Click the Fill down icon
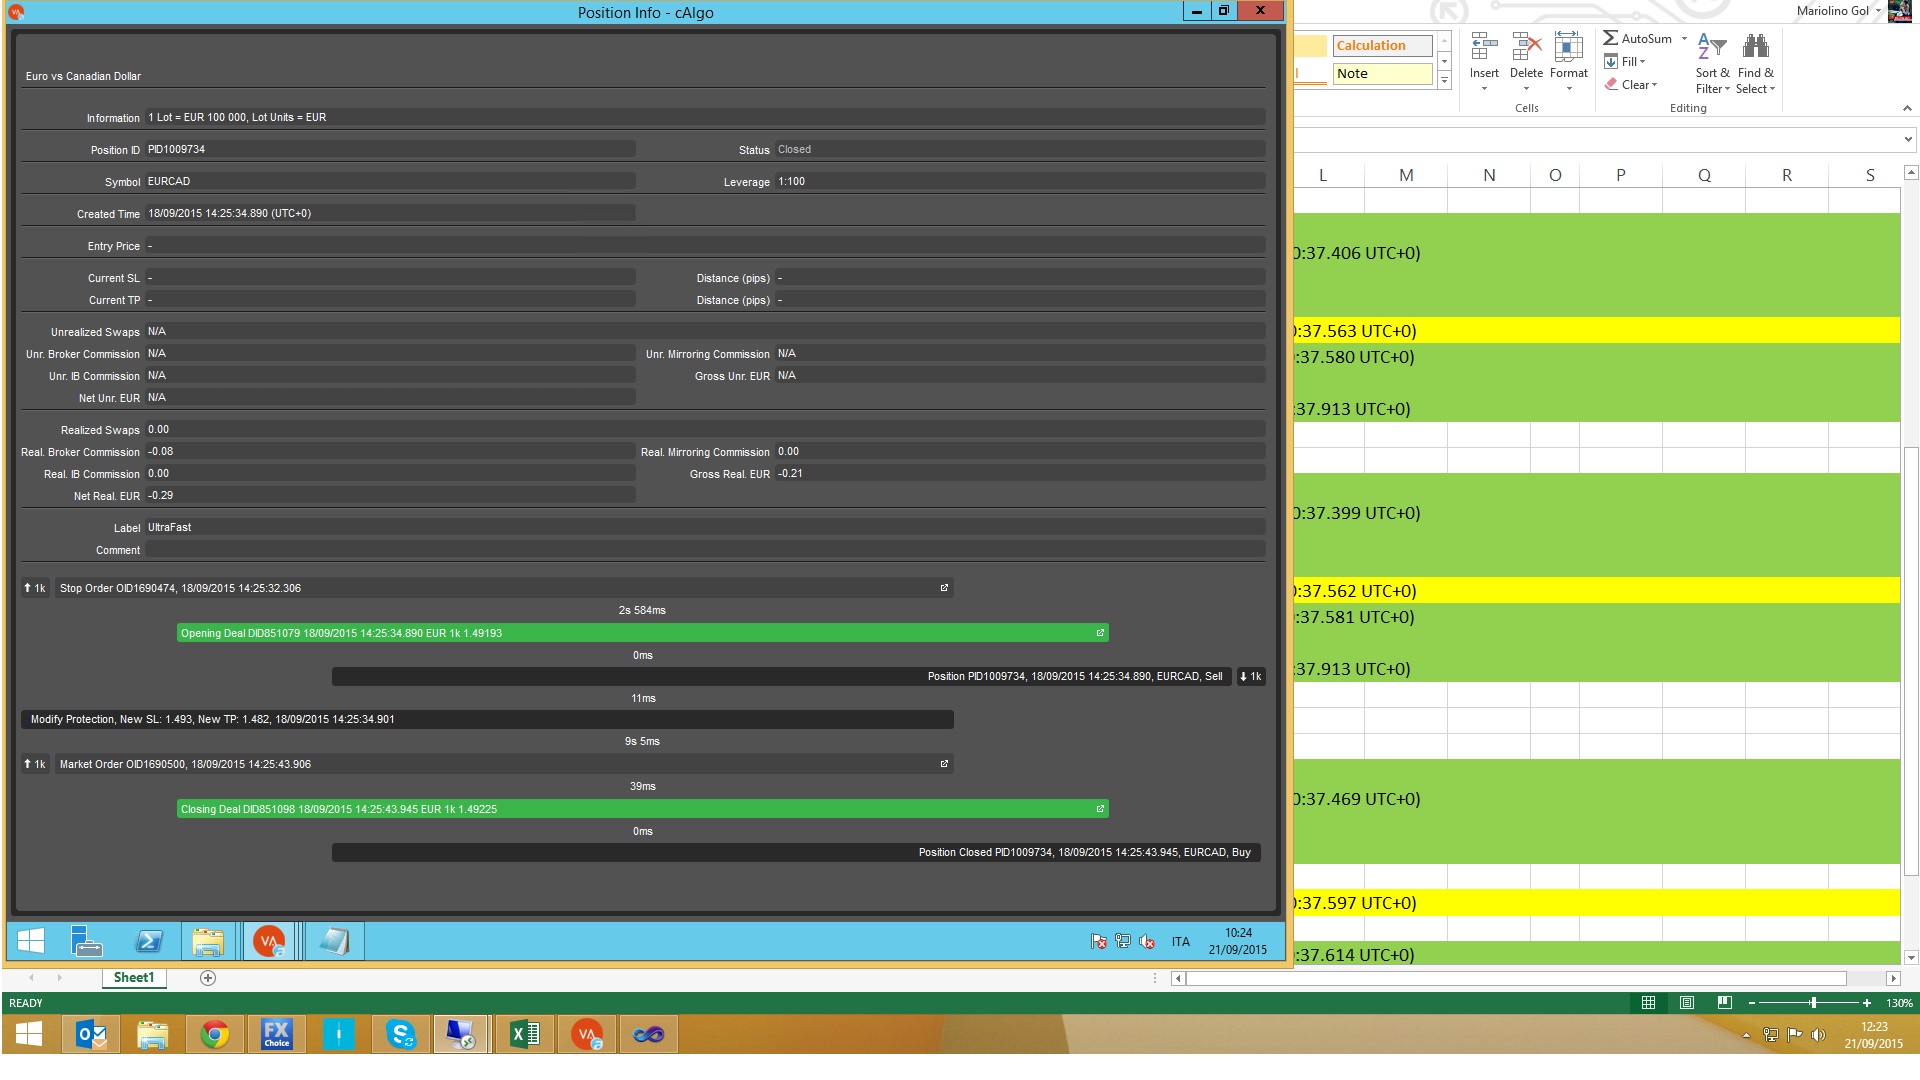 pos(1611,62)
